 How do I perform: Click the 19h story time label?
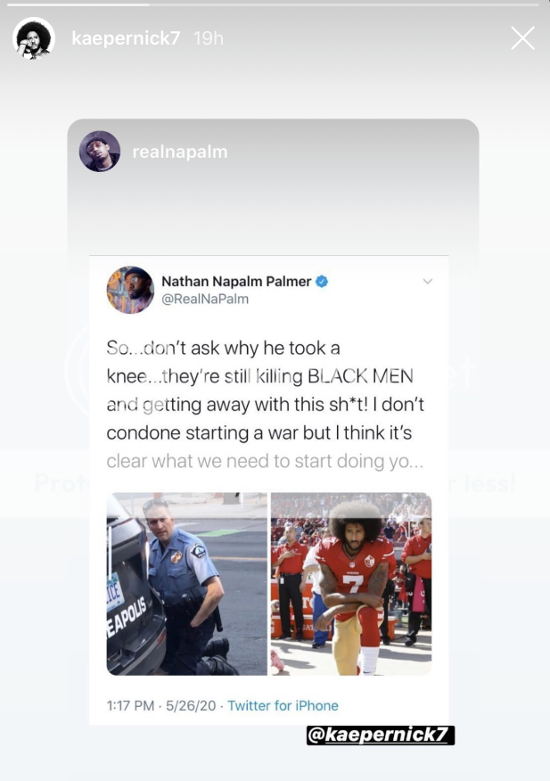coord(208,38)
